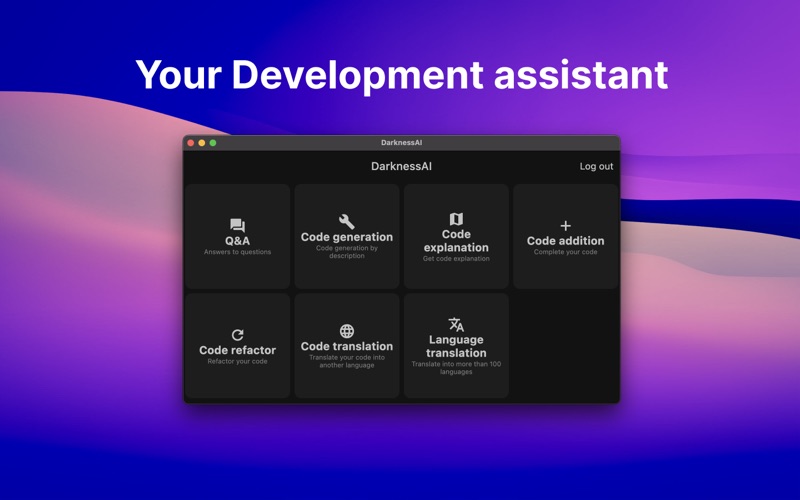Click the DarknessAI header title in app
This screenshot has height=500, width=800.
coord(401,166)
